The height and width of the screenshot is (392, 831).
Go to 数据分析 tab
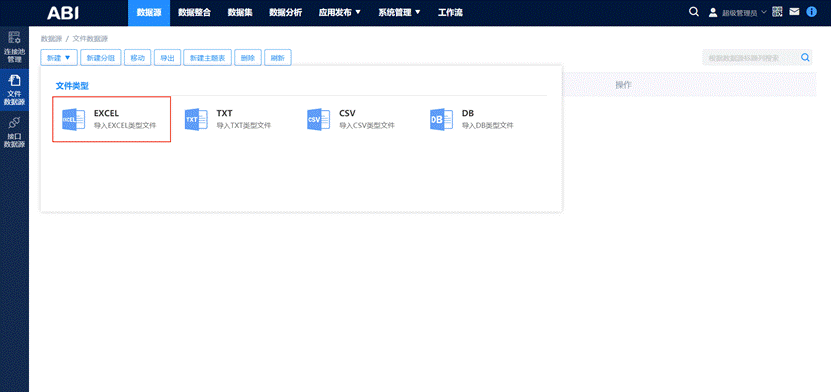[x=286, y=13]
